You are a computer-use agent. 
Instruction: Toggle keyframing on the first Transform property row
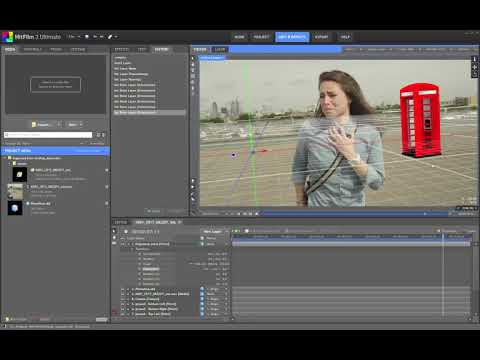[139, 254]
